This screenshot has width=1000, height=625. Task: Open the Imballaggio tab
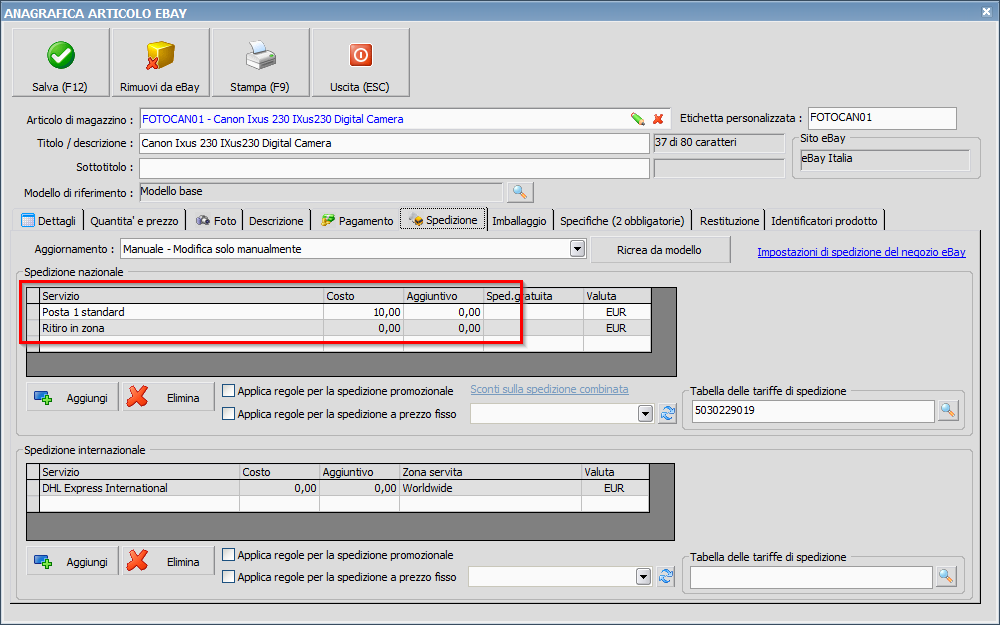(x=519, y=221)
